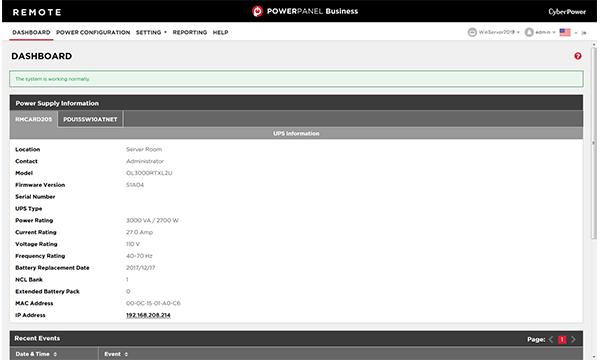Image resolution: width=600 pixels, height=360 pixels.
Task: Click the Power Rating value 3000 VA / 2700 W
Action: tap(152, 220)
